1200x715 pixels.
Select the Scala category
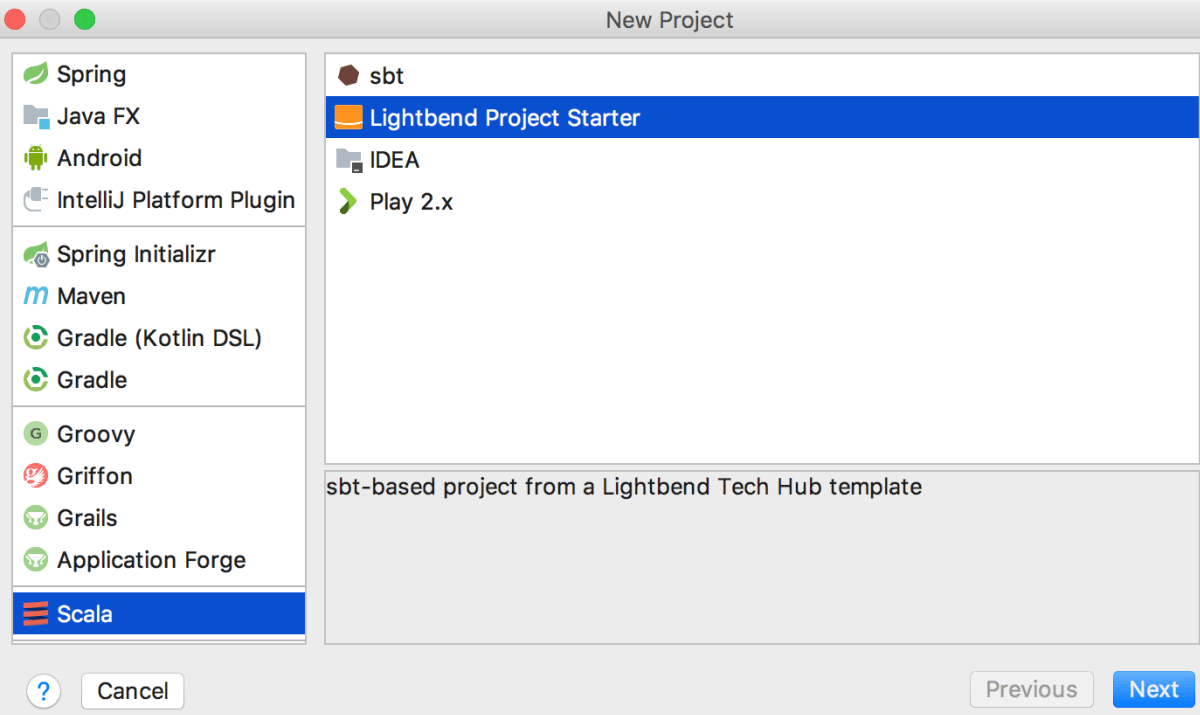pos(159,614)
